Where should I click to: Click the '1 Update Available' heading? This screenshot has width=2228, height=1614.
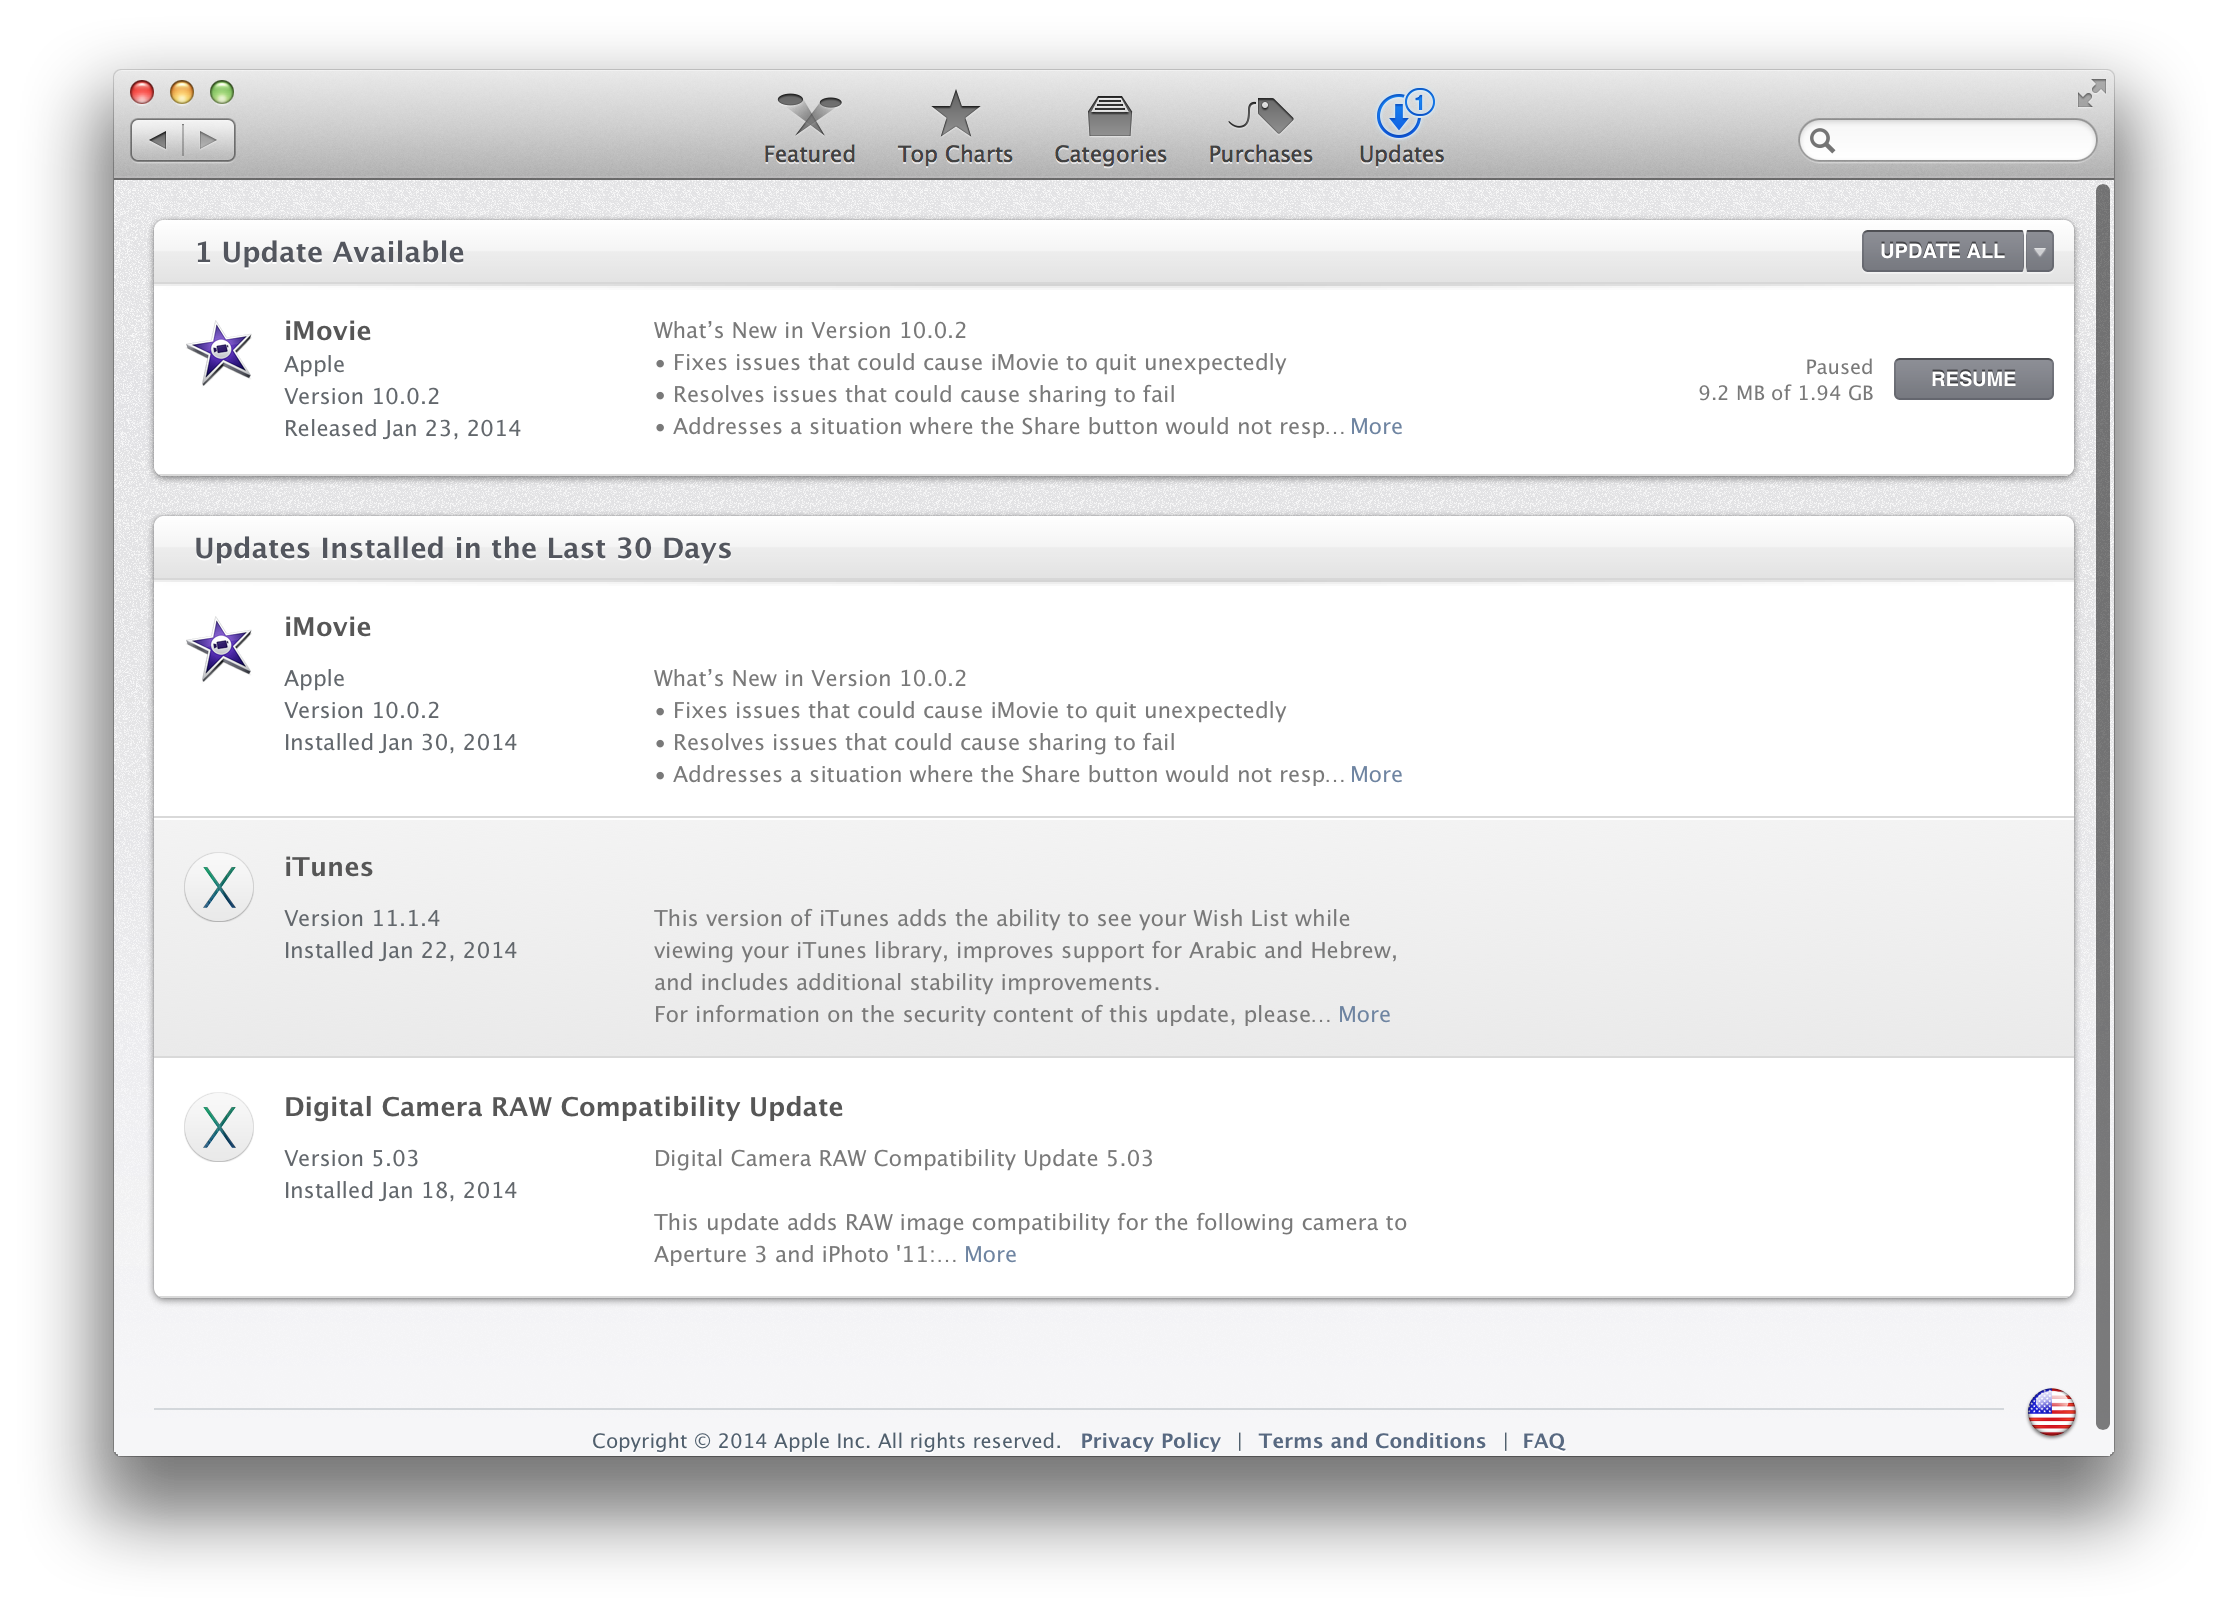pyautogui.click(x=330, y=252)
